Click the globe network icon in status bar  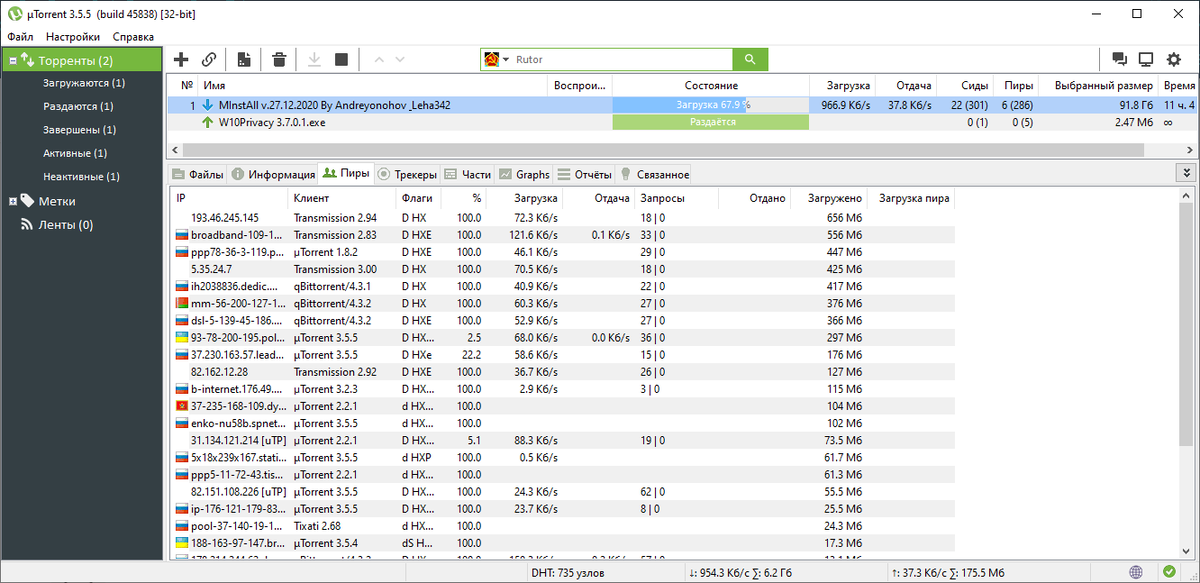point(1136,572)
